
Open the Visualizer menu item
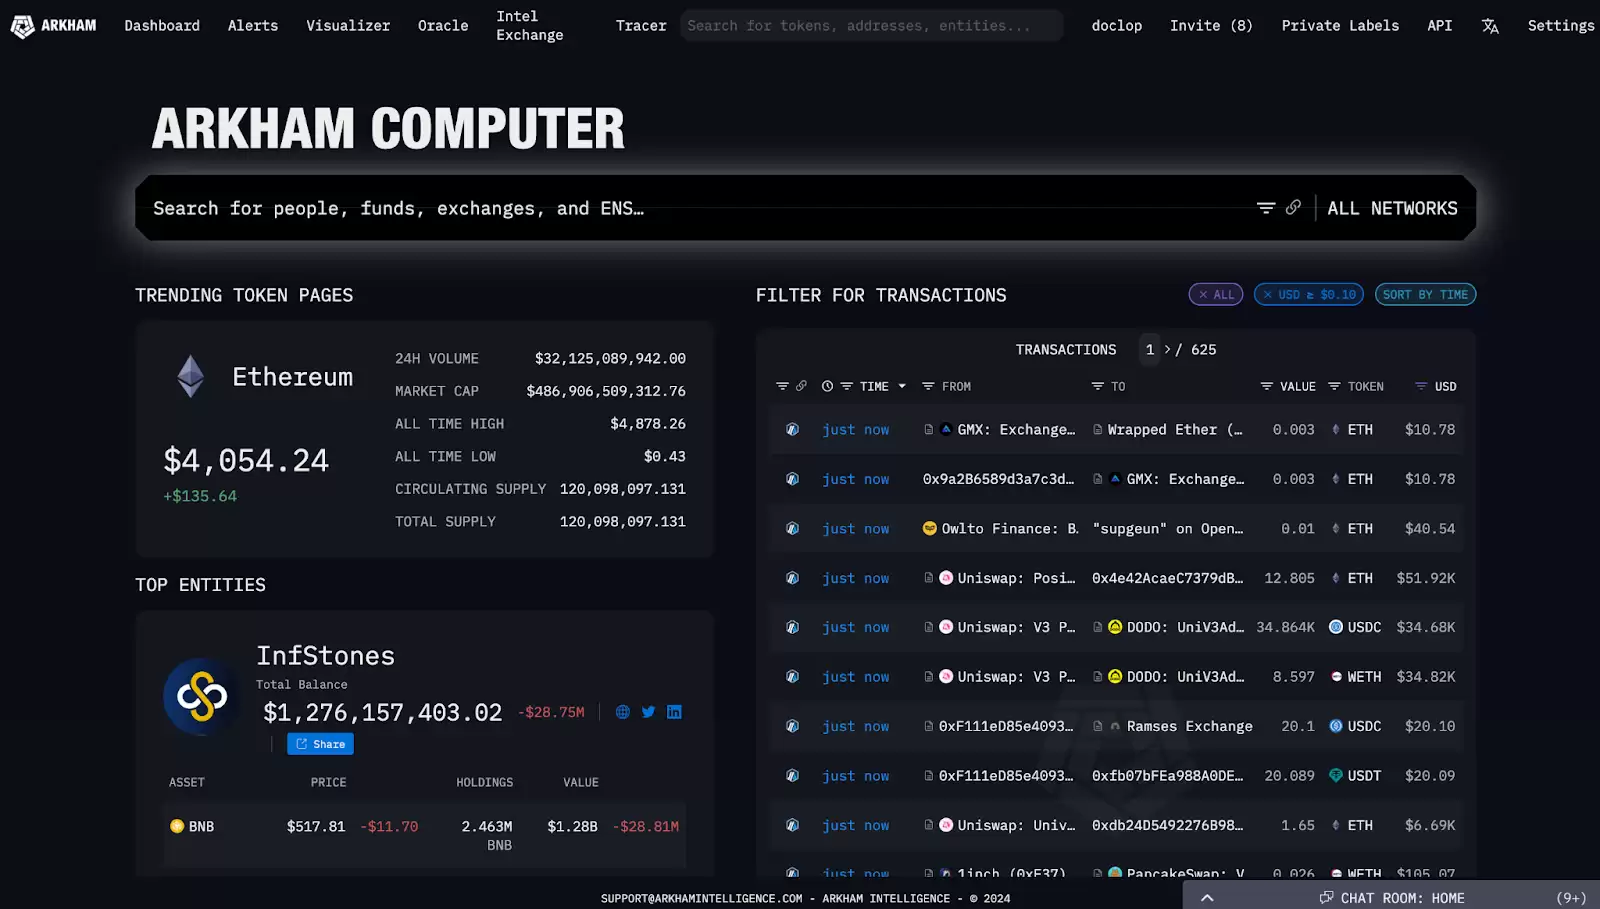pos(348,26)
